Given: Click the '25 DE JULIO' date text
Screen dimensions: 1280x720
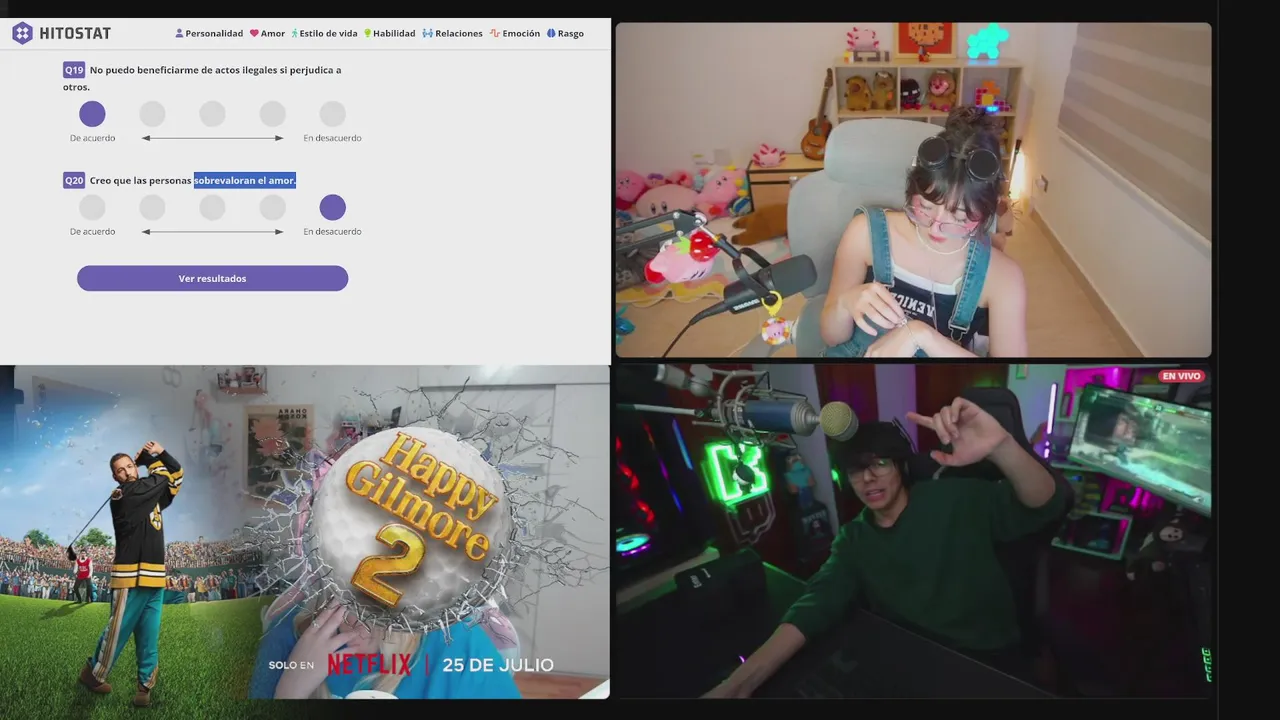Looking at the screenshot, I should click(497, 665).
